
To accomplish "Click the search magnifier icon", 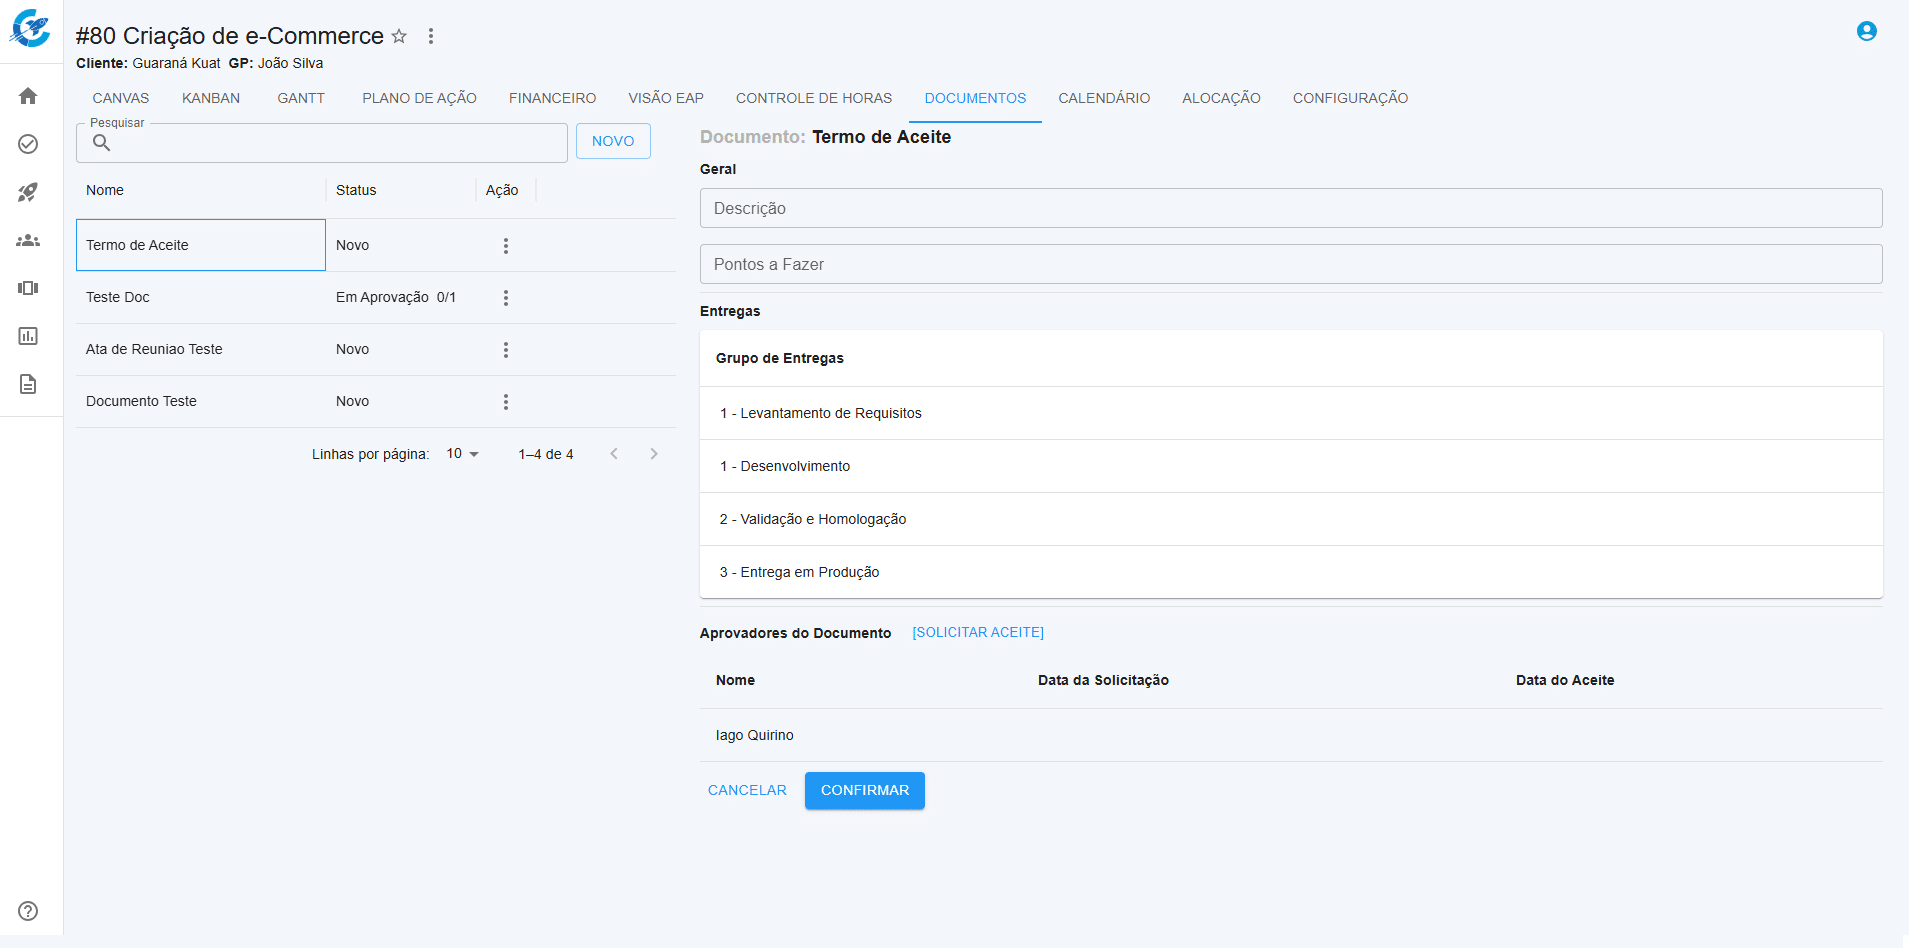I will point(101,143).
